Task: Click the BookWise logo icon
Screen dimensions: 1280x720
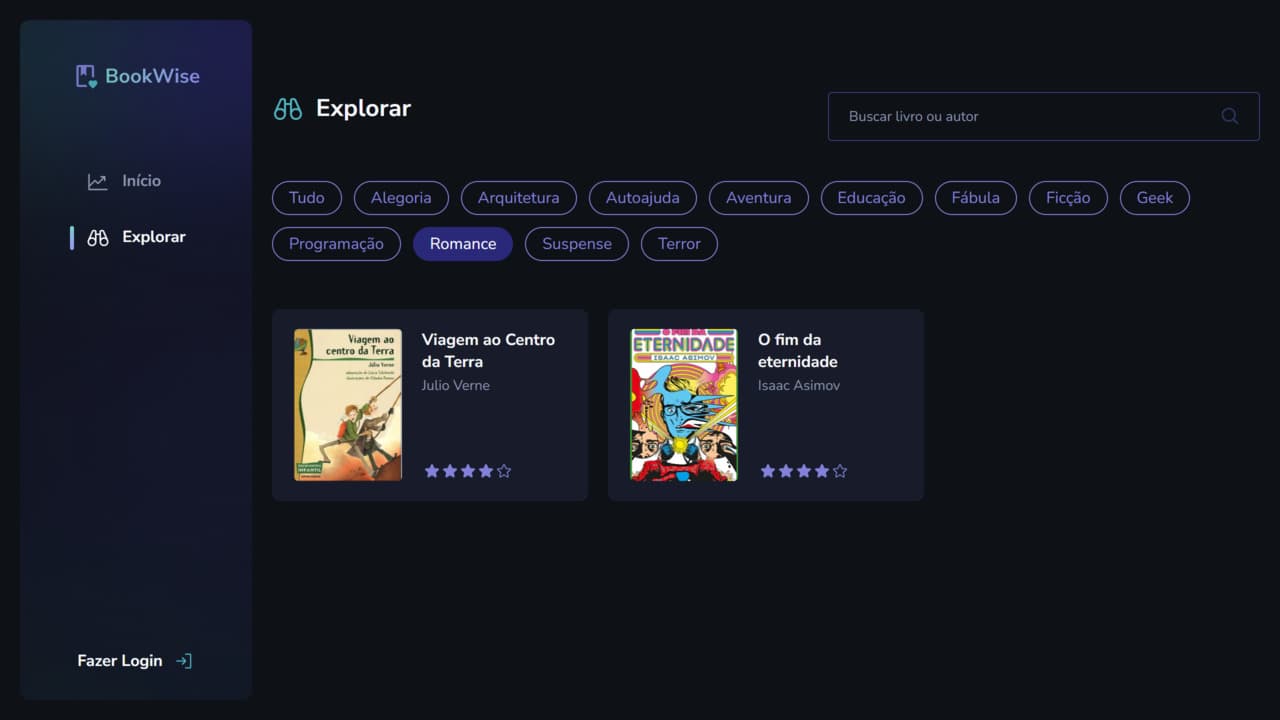Action: click(x=86, y=76)
